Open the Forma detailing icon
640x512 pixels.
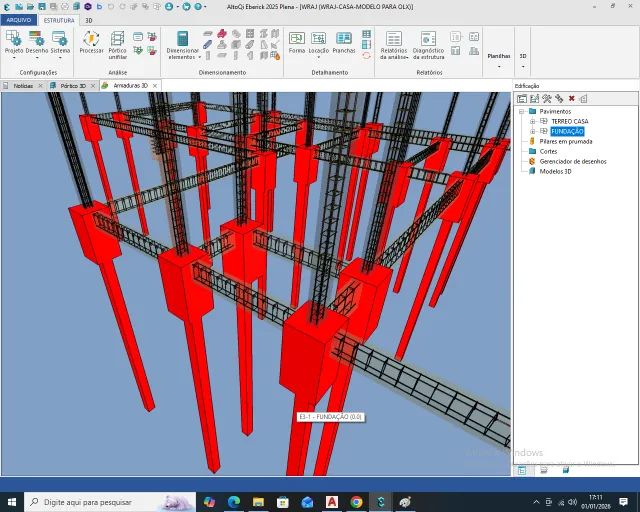coord(297,42)
